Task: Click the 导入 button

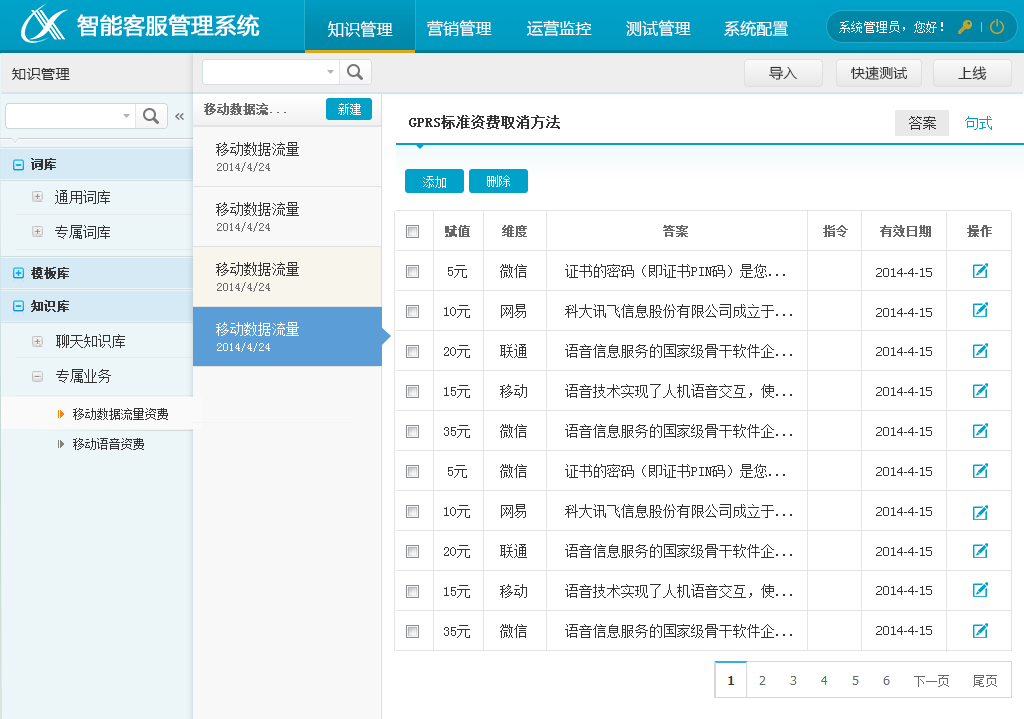Action: tap(783, 73)
